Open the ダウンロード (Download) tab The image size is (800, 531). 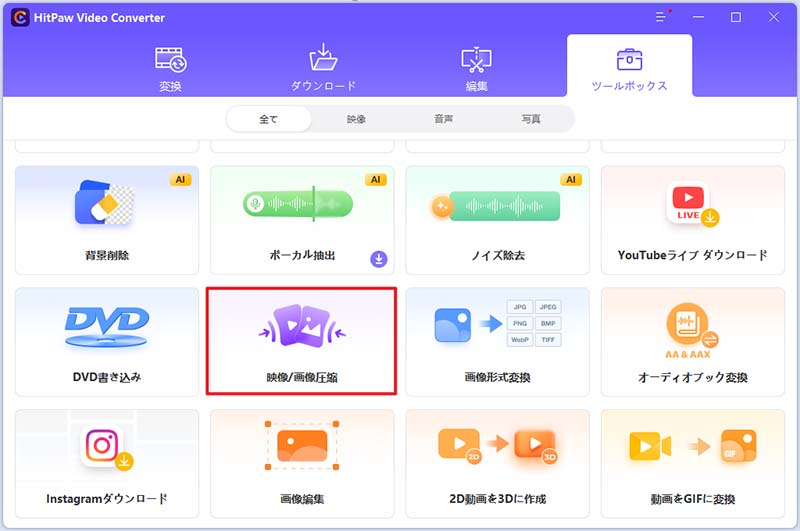pyautogui.click(x=323, y=68)
